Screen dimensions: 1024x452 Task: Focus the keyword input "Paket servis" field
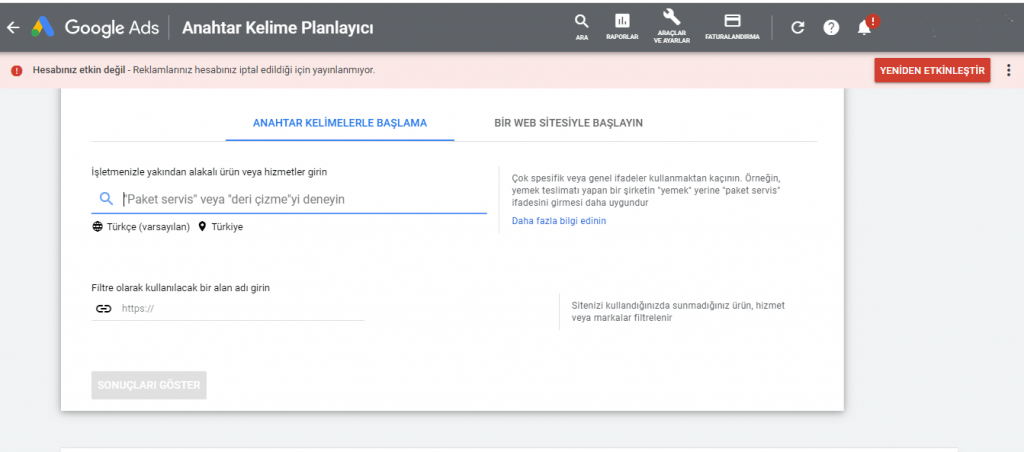coord(289,199)
